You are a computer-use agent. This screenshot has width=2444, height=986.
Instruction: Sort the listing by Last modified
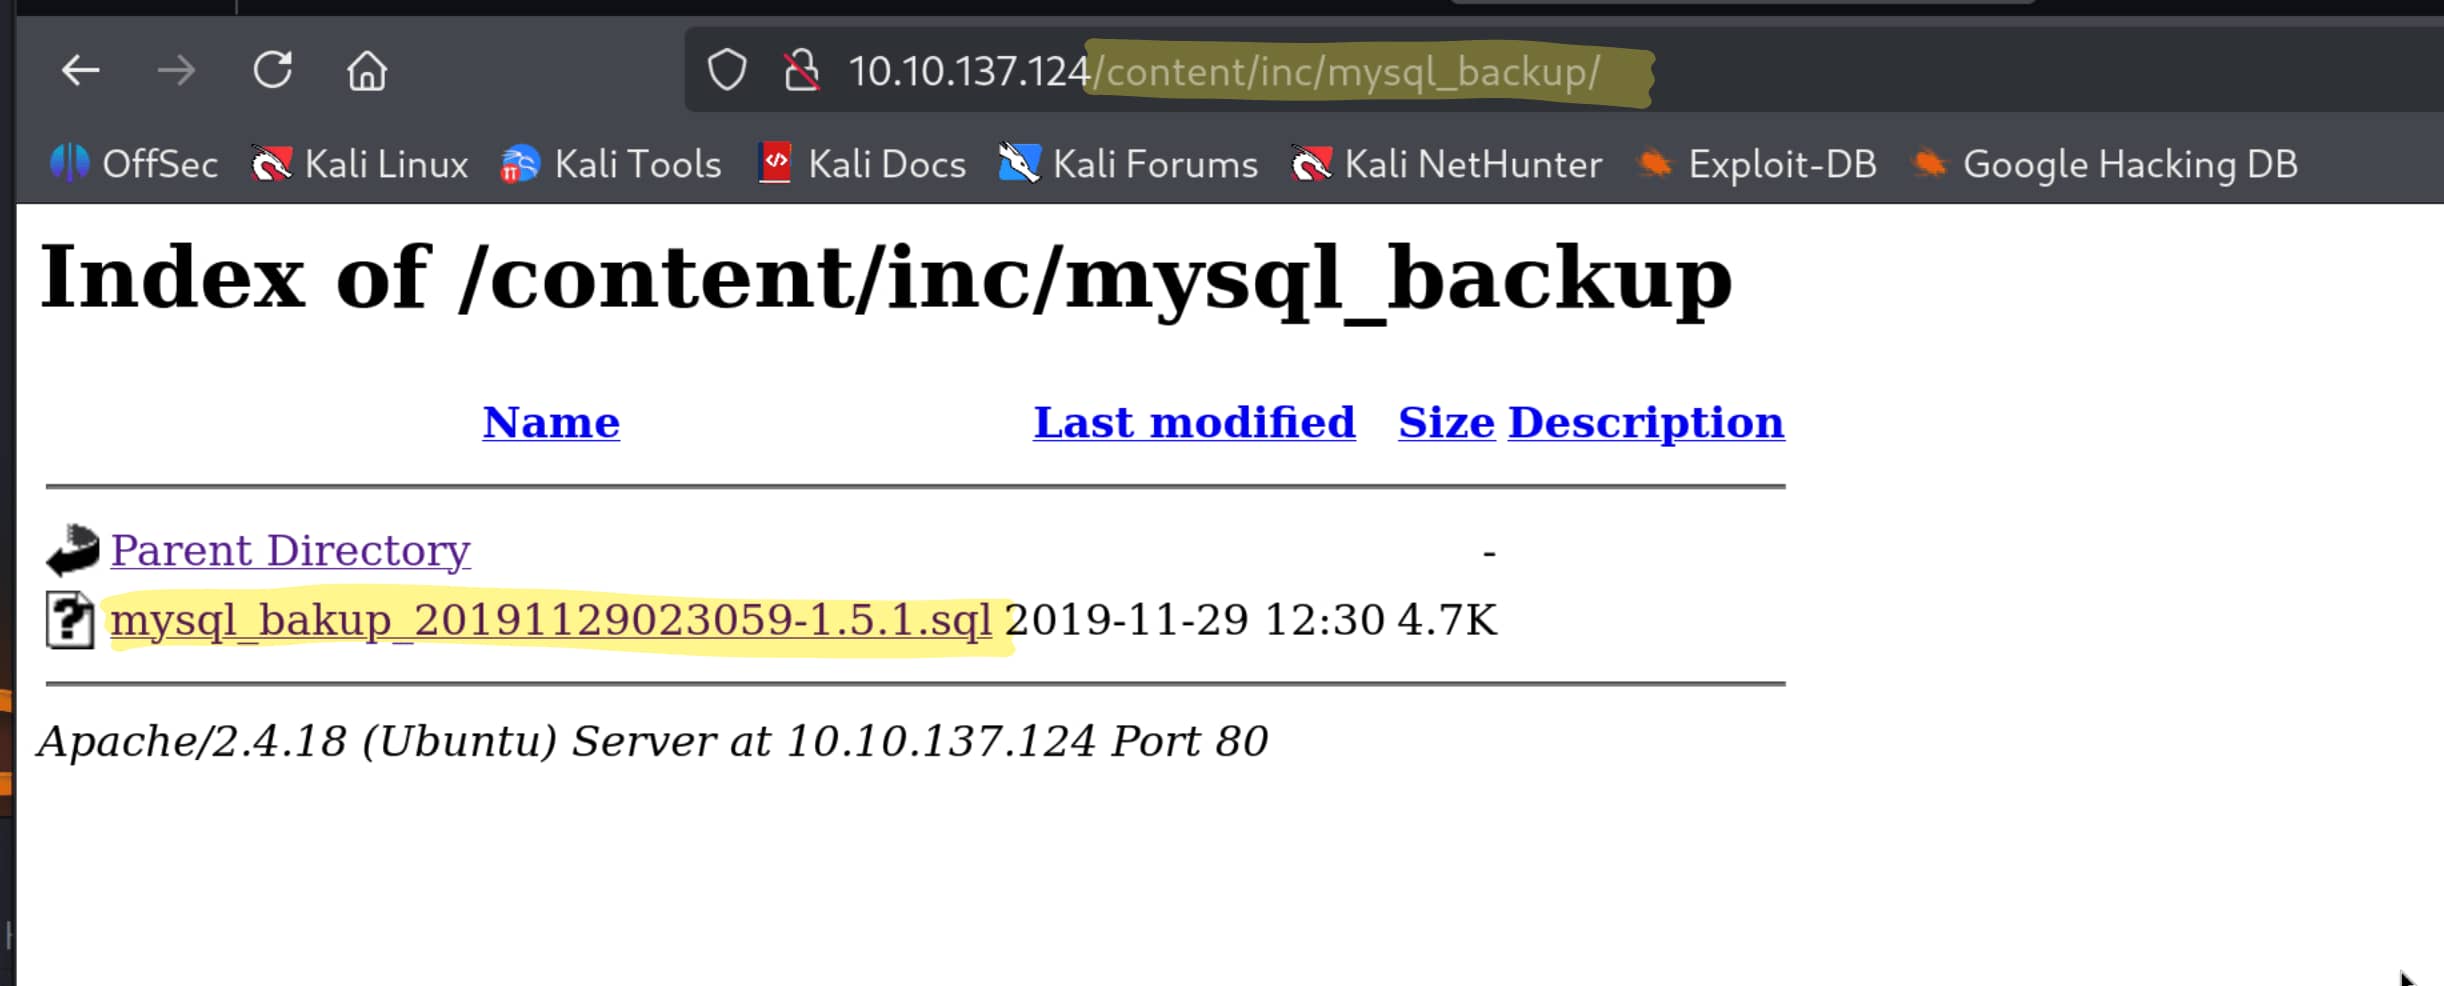point(1194,422)
